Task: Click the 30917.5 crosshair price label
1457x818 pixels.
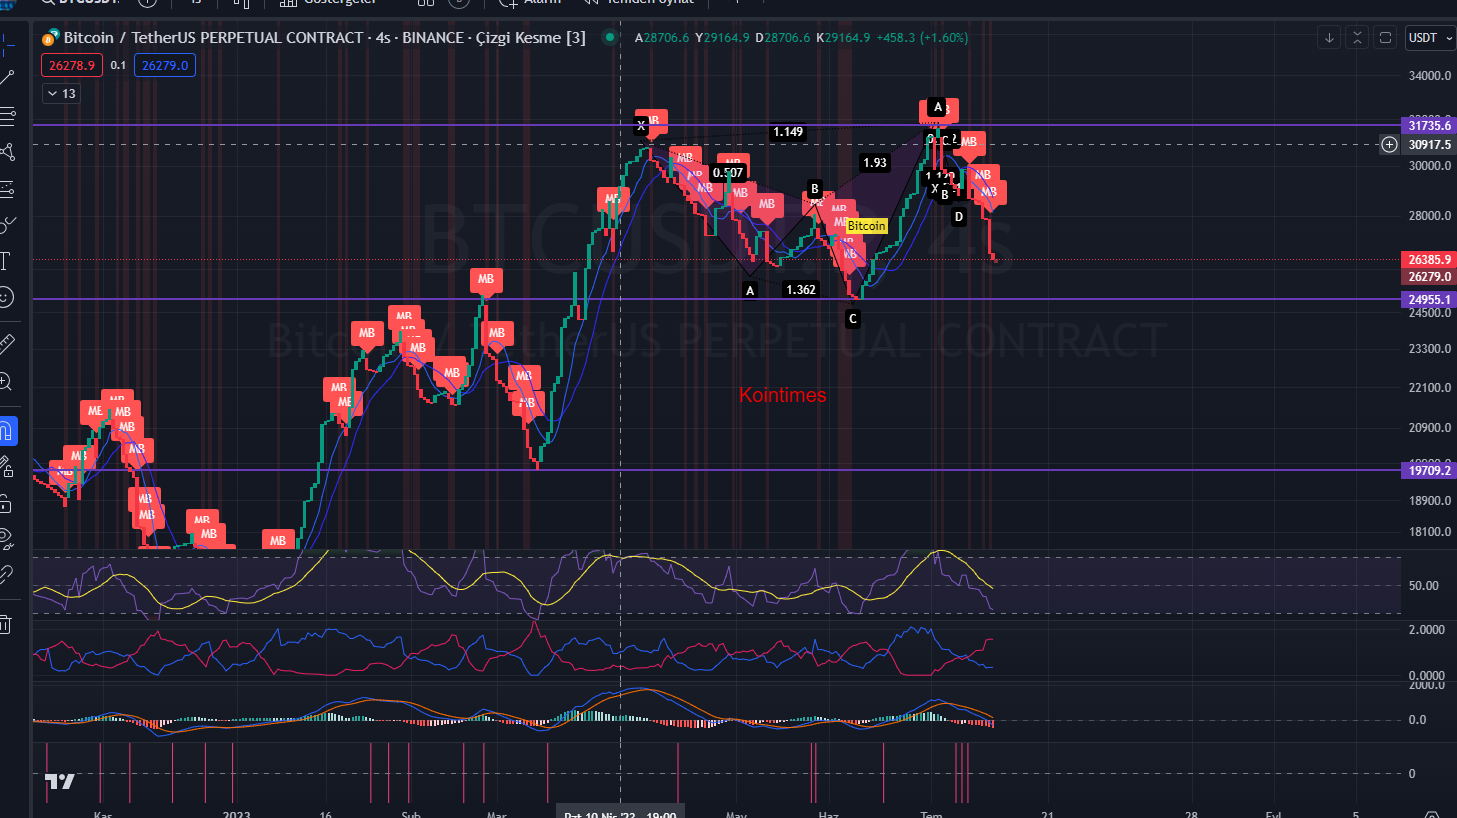Action: click(x=1429, y=145)
